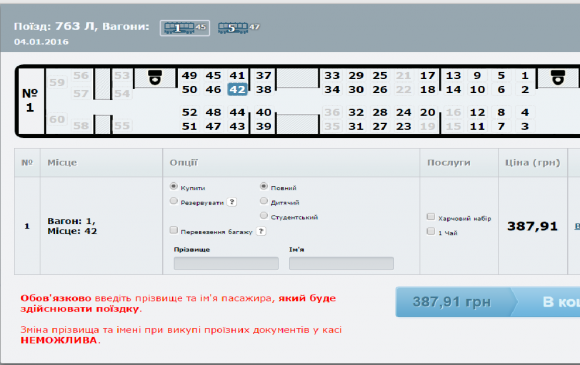Choose seat 52 in the wagon
The image size is (580, 365).
[x=189, y=112]
